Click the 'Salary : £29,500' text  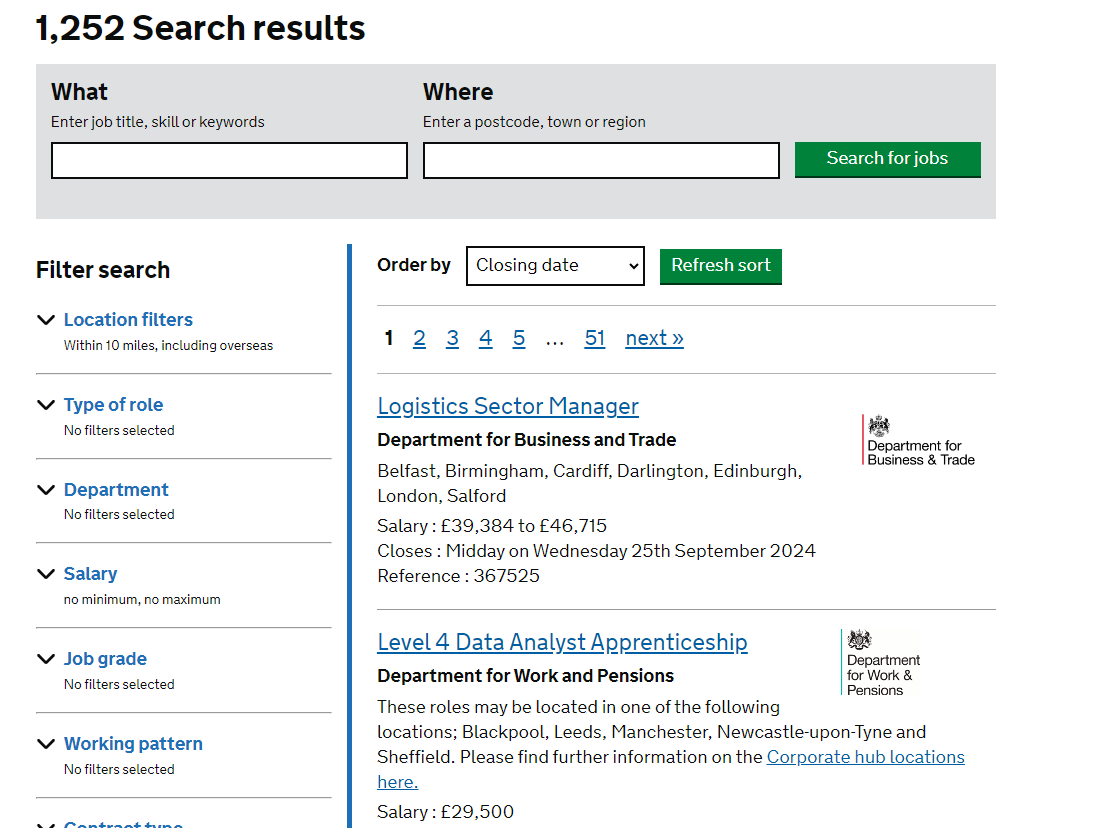(x=445, y=812)
